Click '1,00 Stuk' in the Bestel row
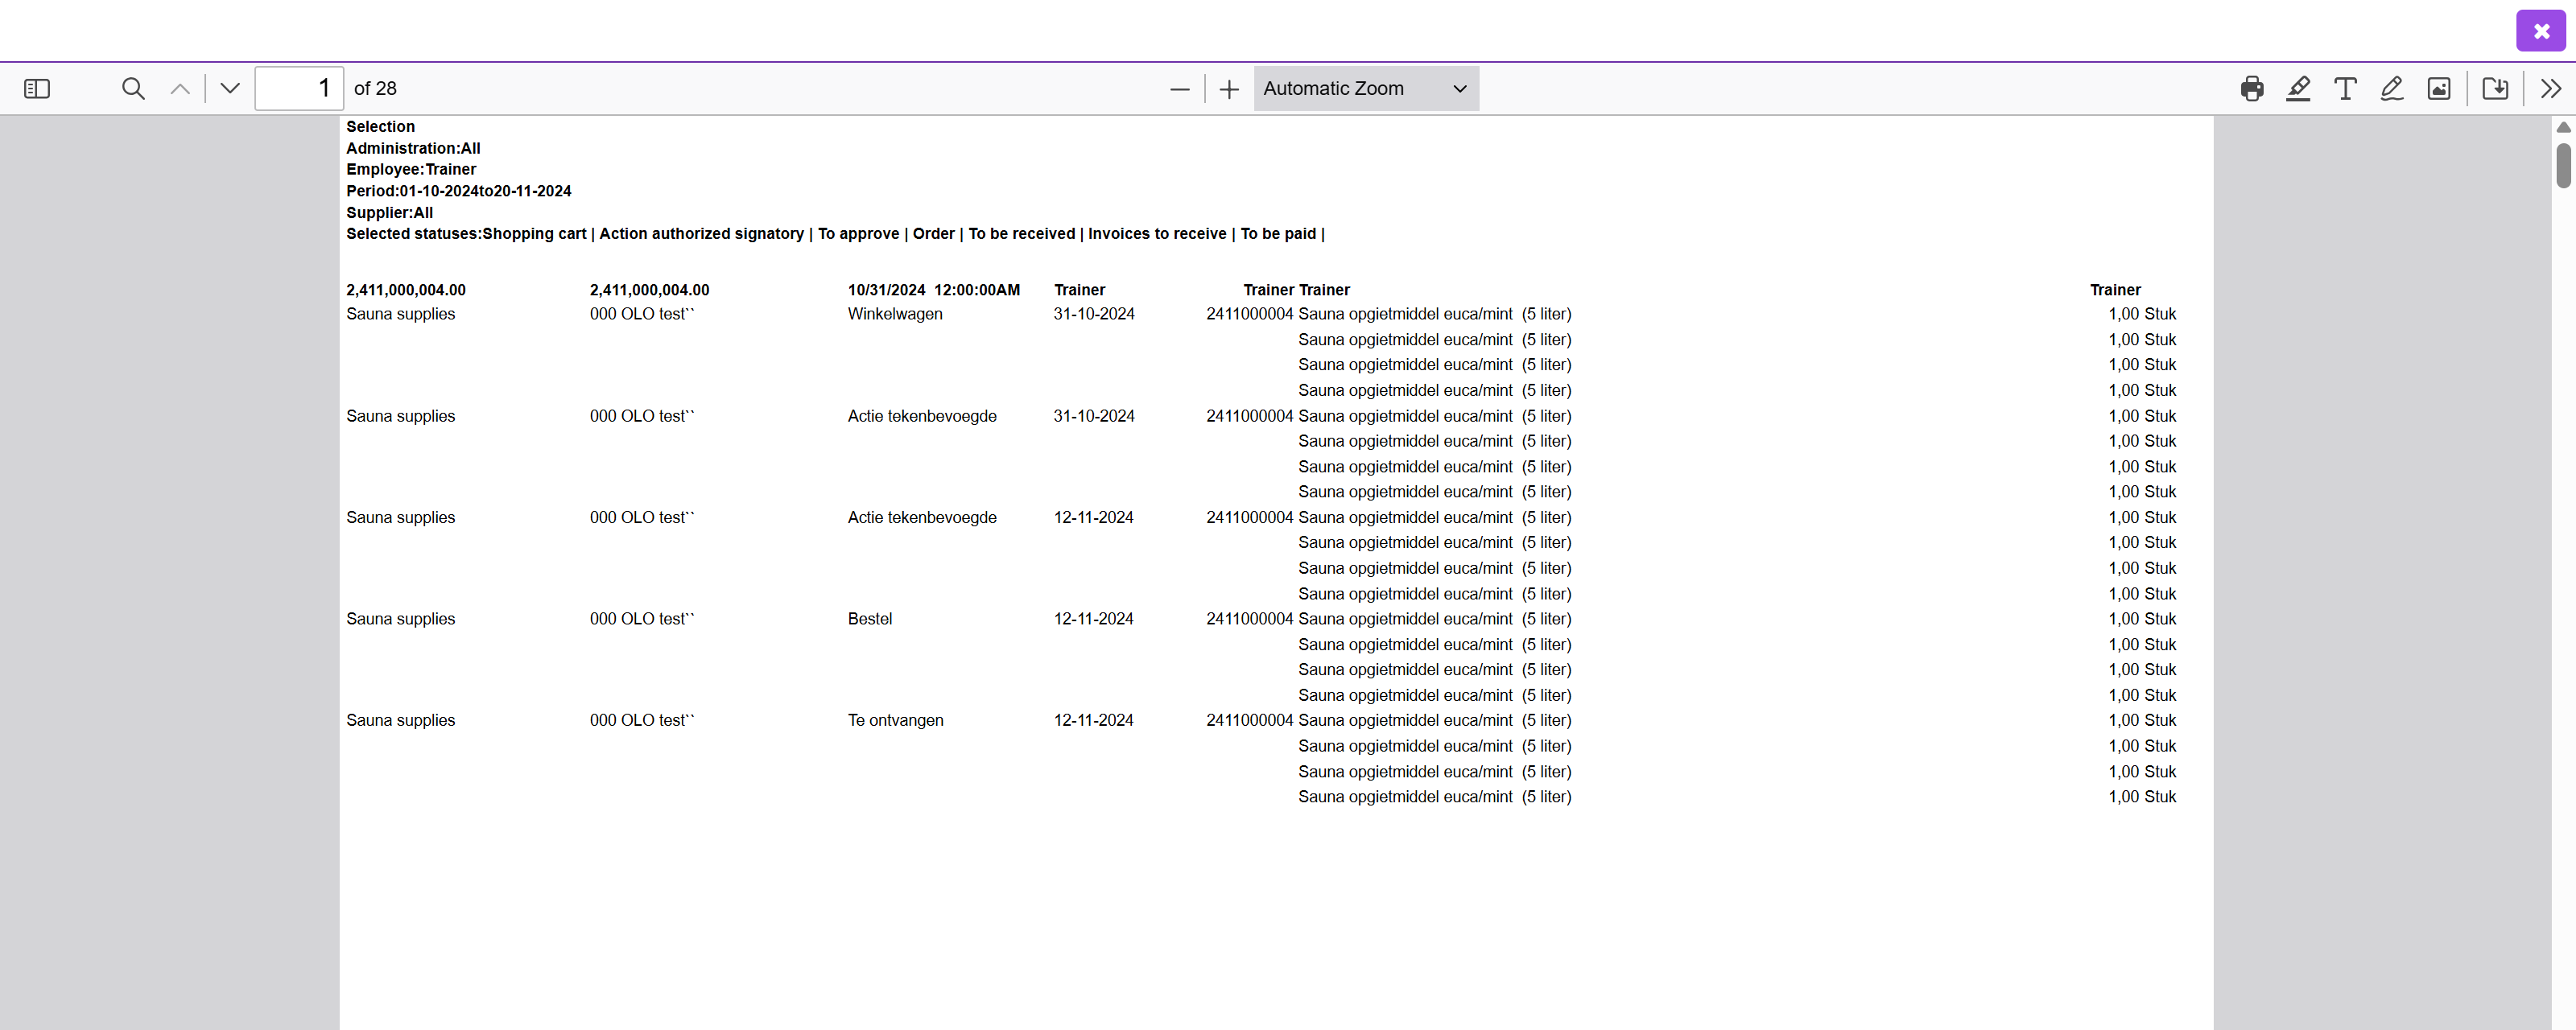This screenshot has height=1030, width=2576. 2142,619
